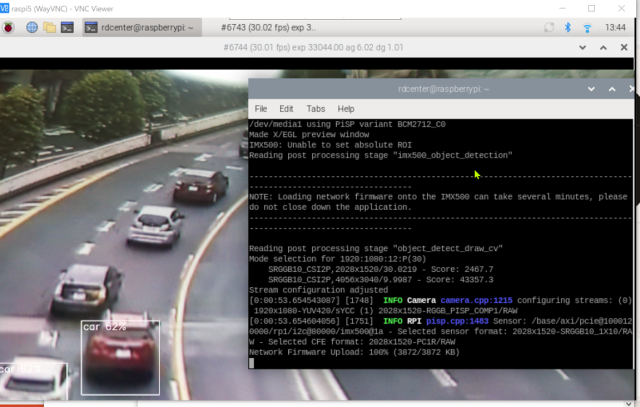Minimize the camera preview window with chevron down
Image resolution: width=640 pixels, height=407 pixels.
pos(582,48)
